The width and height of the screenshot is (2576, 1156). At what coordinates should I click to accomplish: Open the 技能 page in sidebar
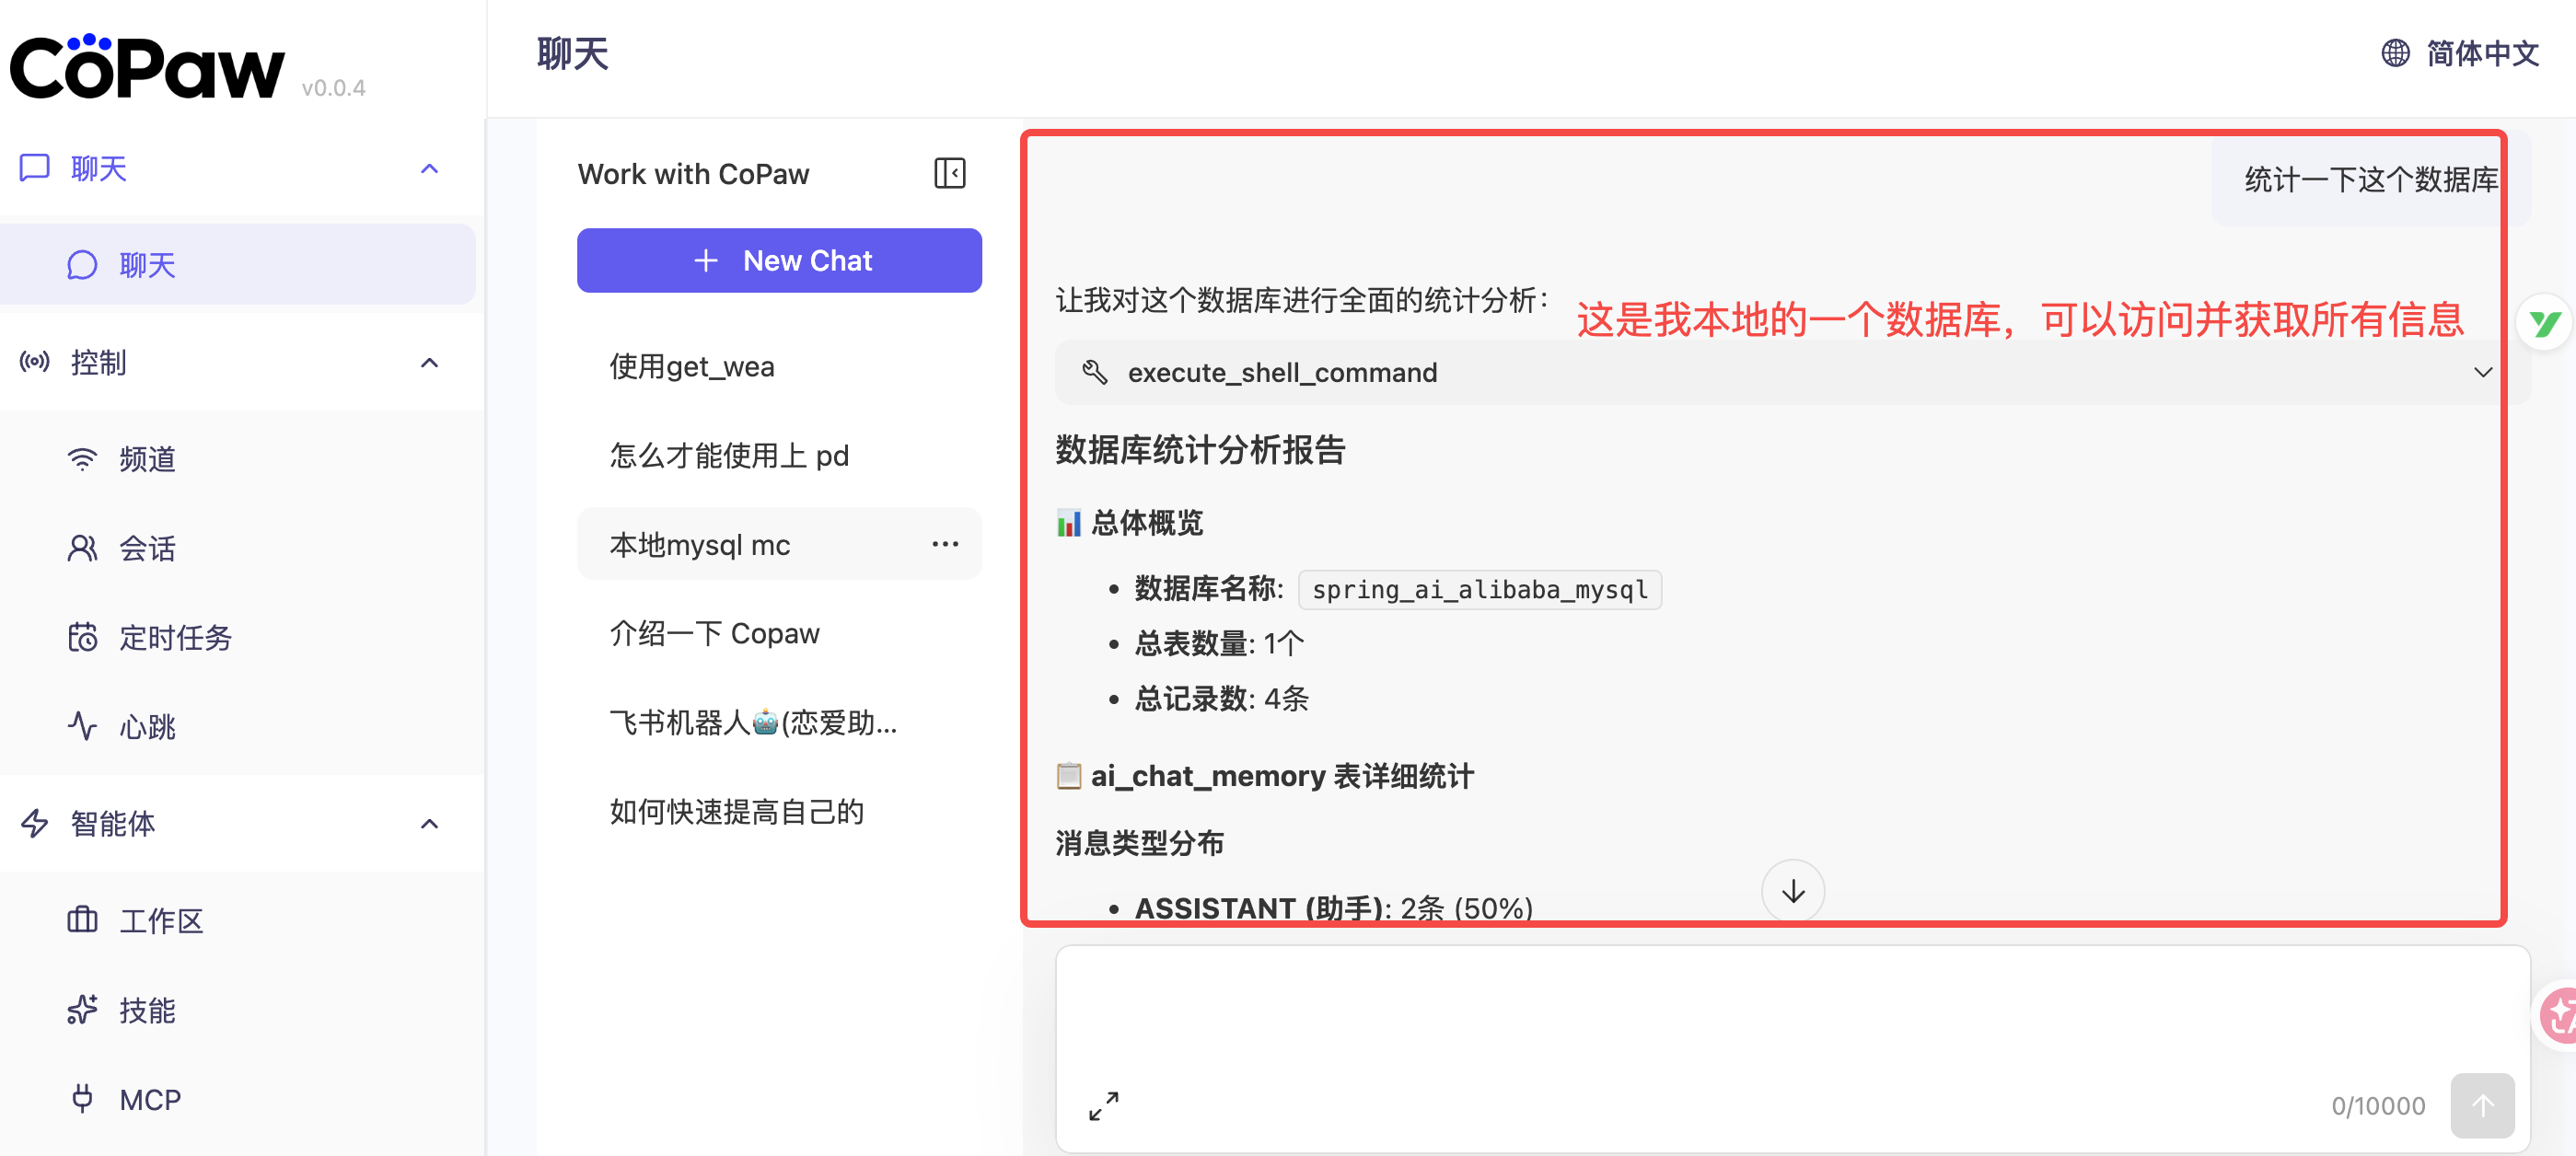click(x=147, y=1010)
